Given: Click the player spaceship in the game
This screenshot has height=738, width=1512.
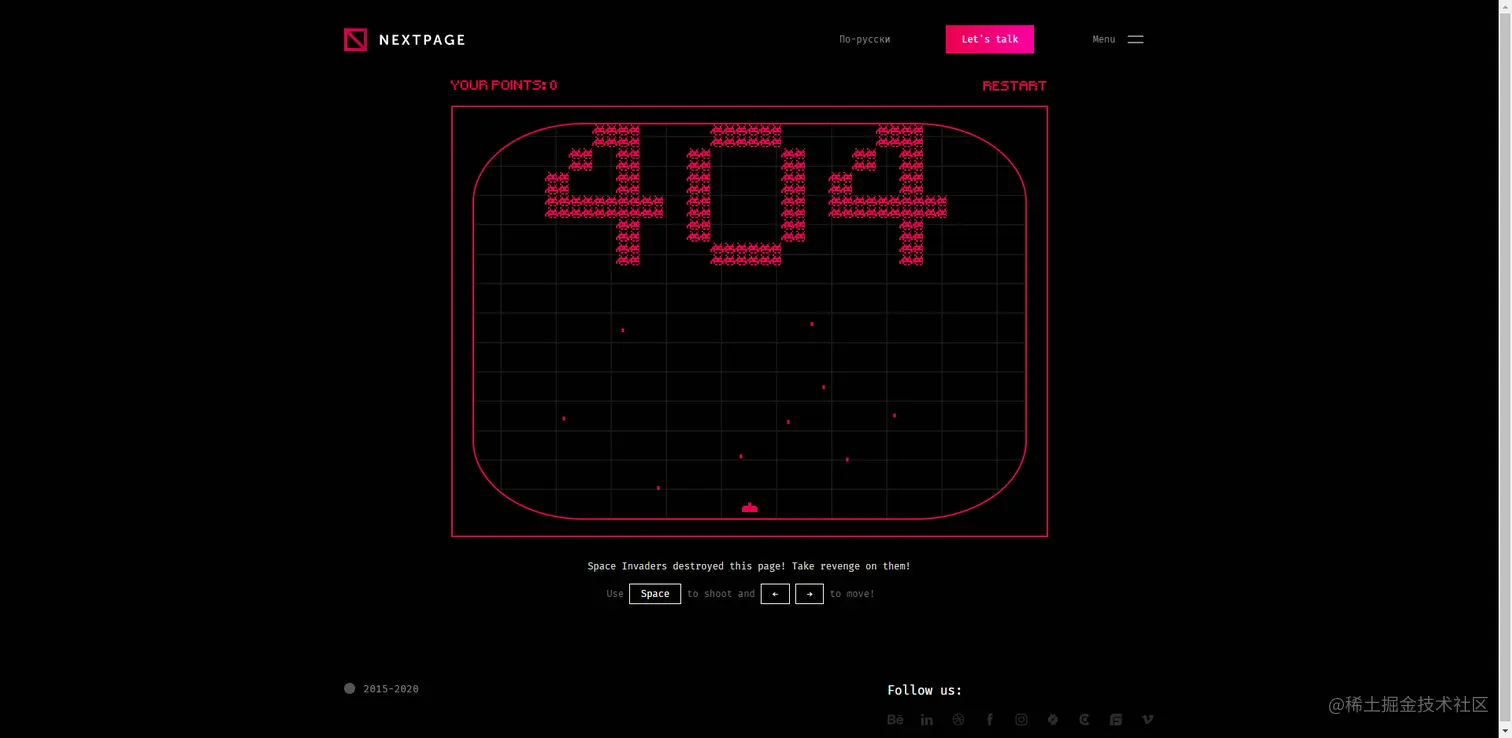Looking at the screenshot, I should (749, 507).
